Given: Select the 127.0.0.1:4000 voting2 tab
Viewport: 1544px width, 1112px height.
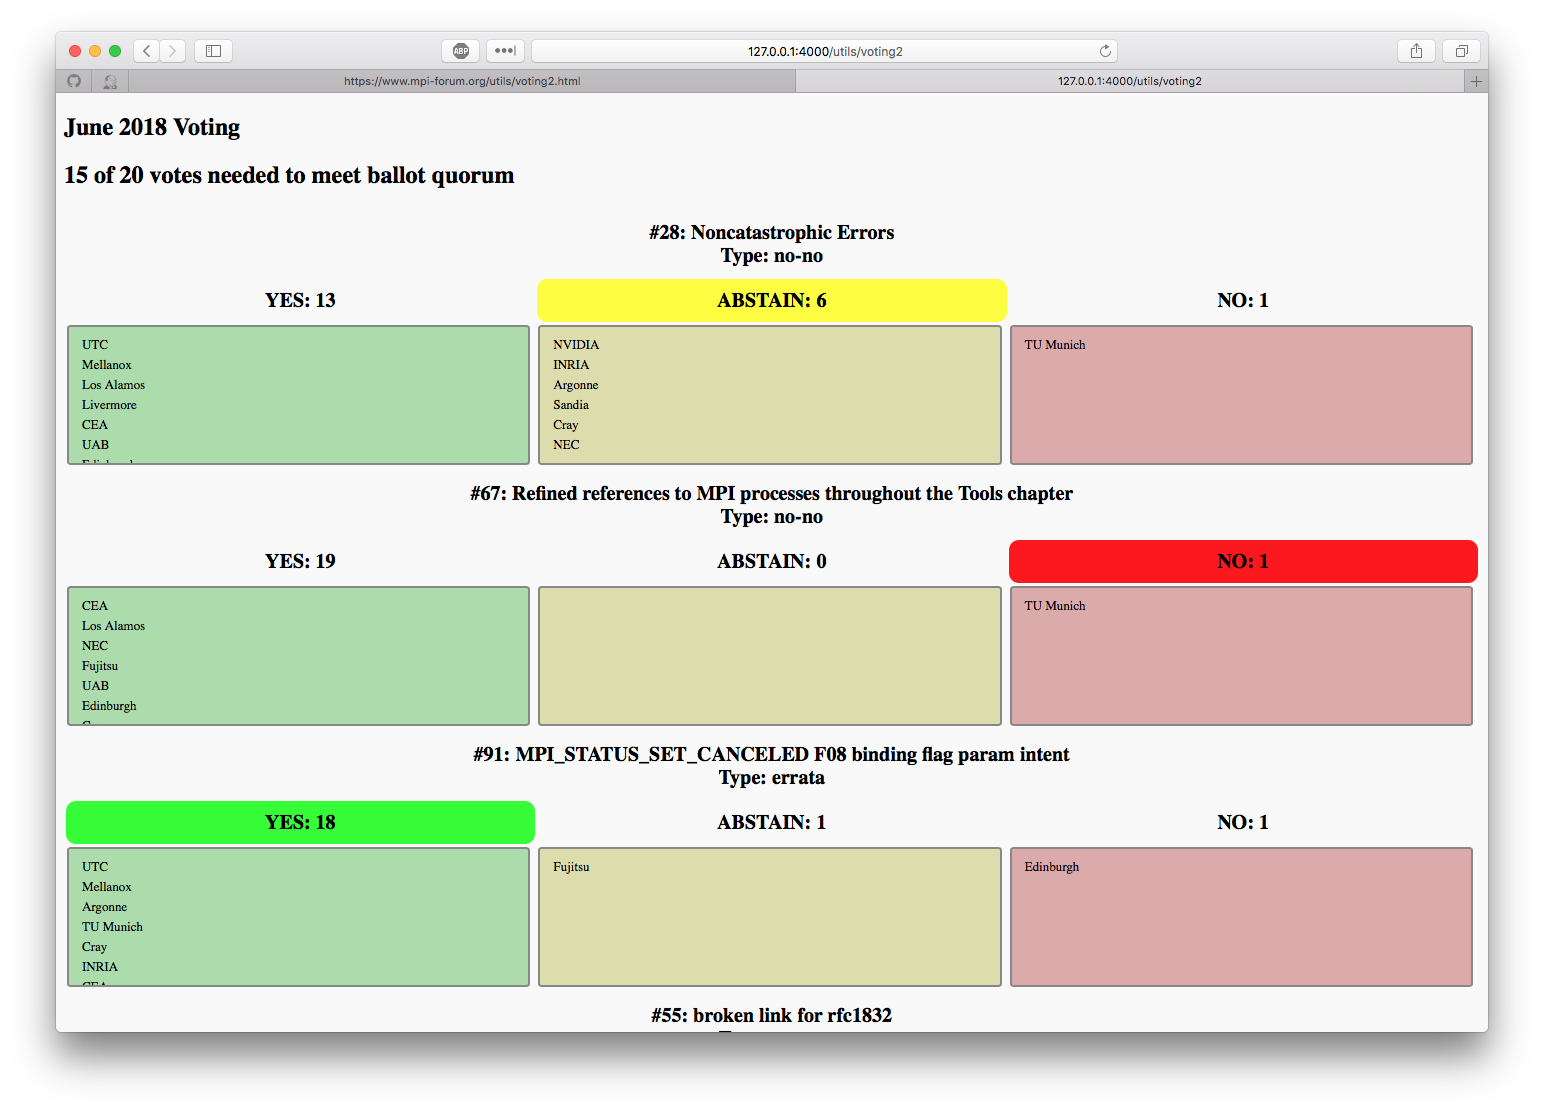Looking at the screenshot, I should [x=1130, y=81].
